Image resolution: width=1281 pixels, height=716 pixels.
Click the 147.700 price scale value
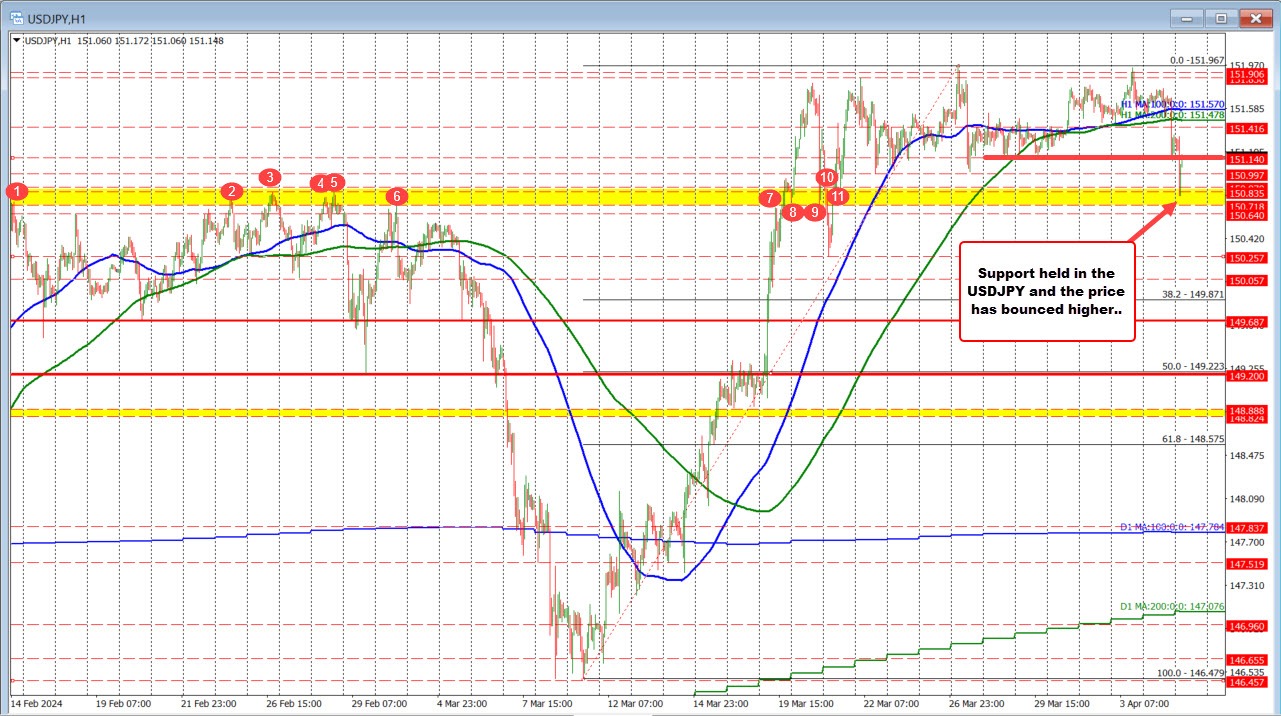pos(1247,542)
